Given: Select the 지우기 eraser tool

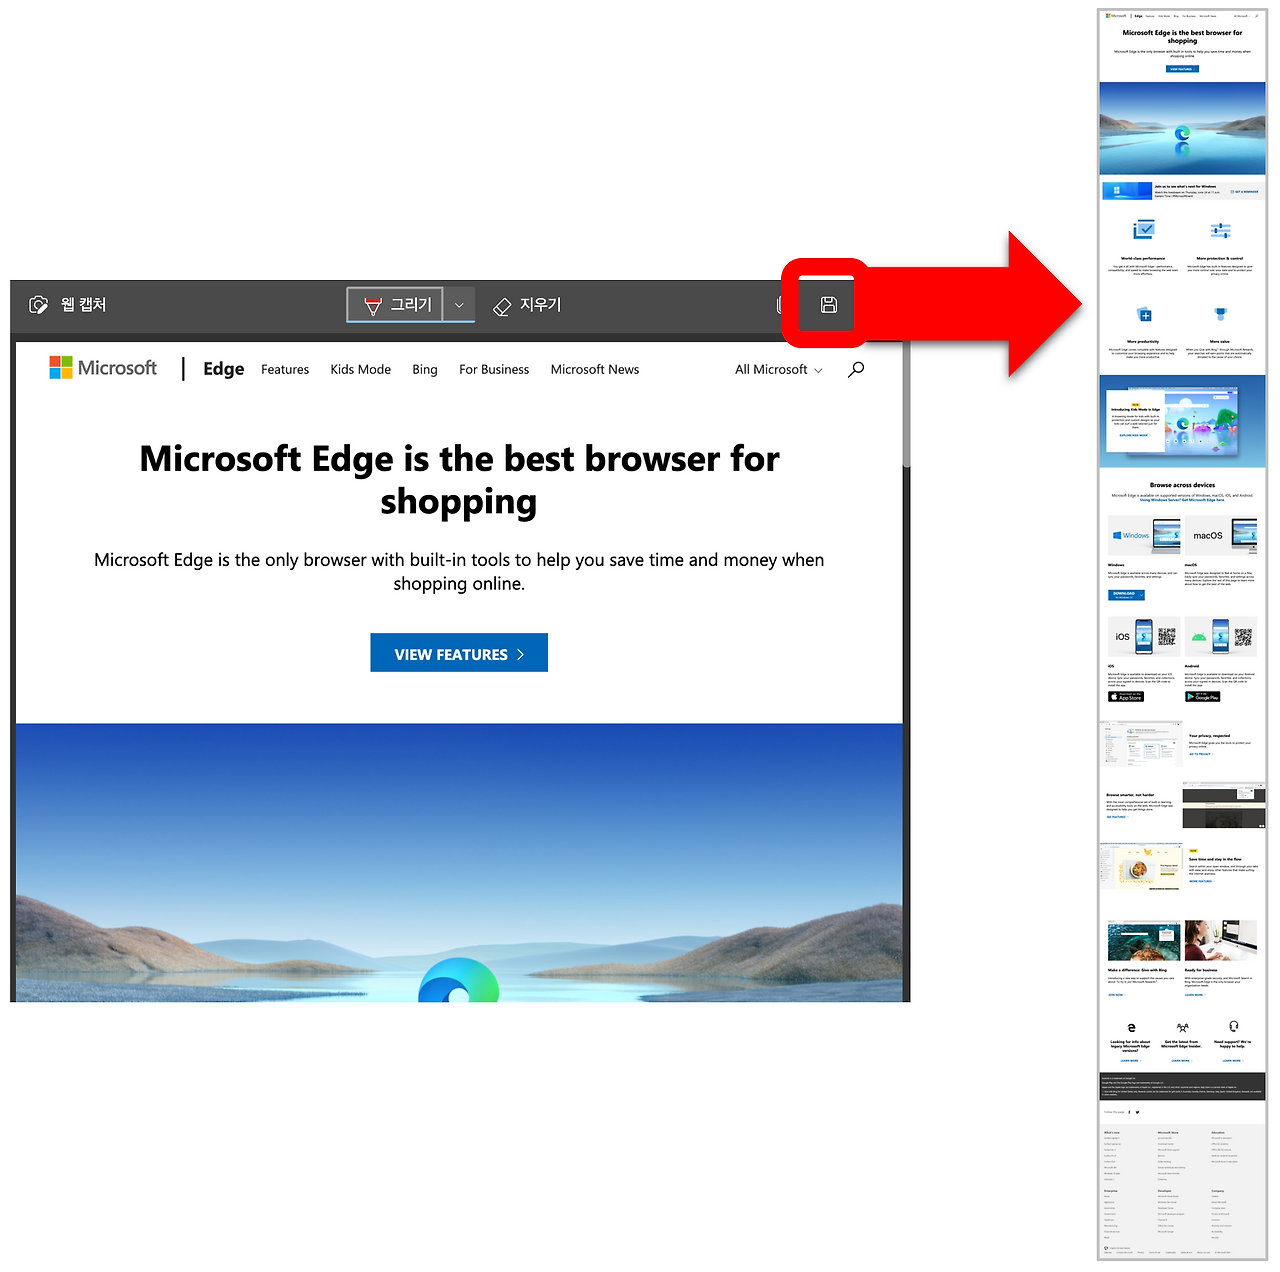Looking at the screenshot, I should tap(528, 305).
